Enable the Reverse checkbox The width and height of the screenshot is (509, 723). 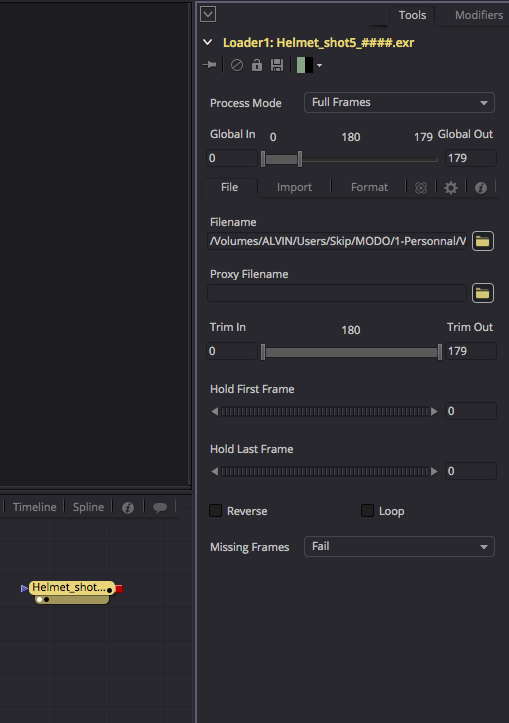pos(215,510)
